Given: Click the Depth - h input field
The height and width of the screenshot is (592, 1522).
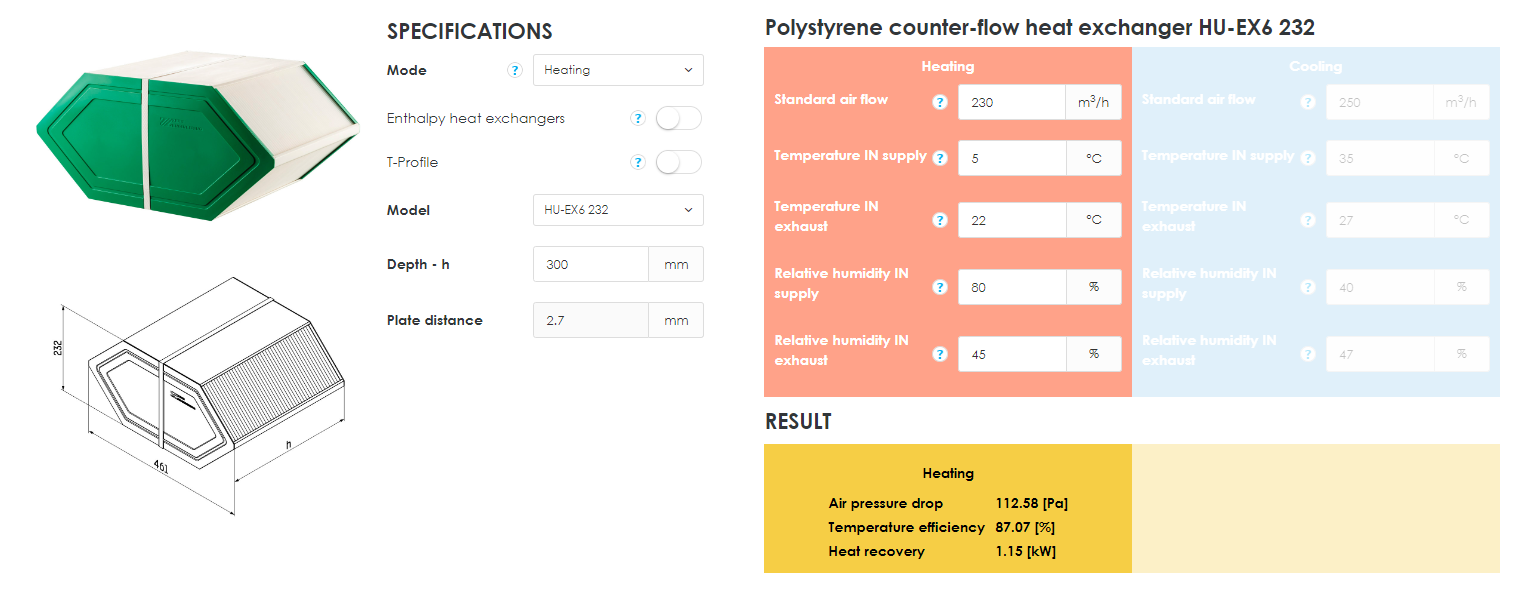Looking at the screenshot, I should (x=591, y=264).
